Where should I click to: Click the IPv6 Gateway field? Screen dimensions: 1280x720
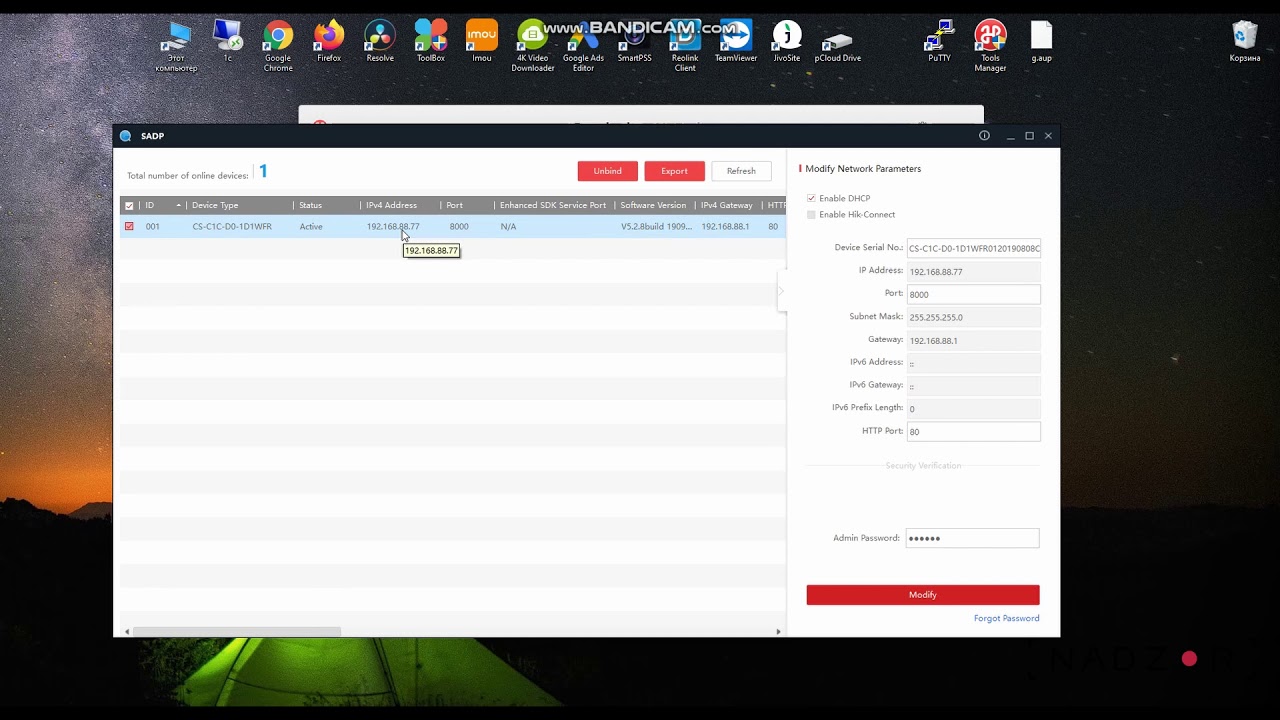pos(973,385)
